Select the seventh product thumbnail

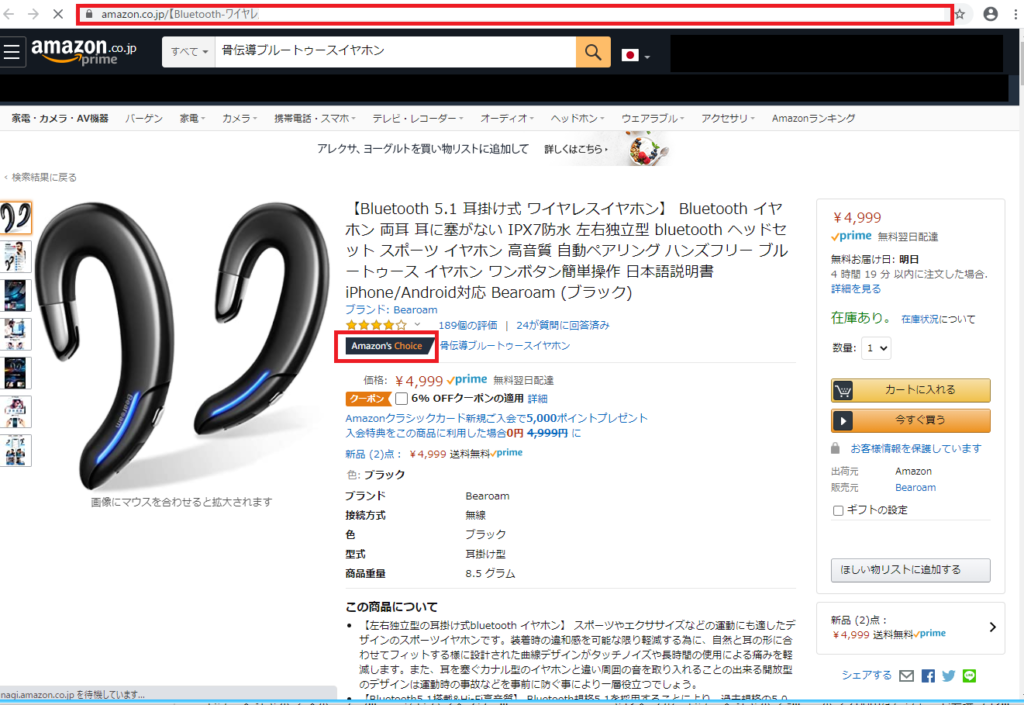point(15,450)
